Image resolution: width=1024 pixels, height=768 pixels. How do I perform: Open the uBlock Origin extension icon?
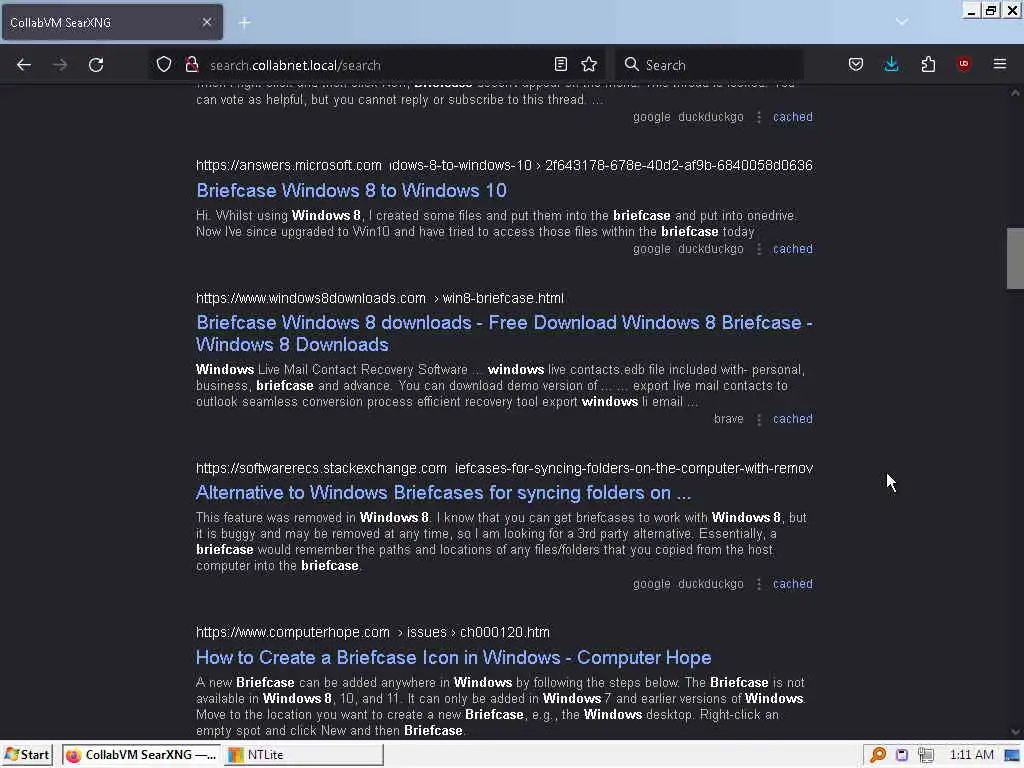click(x=963, y=64)
